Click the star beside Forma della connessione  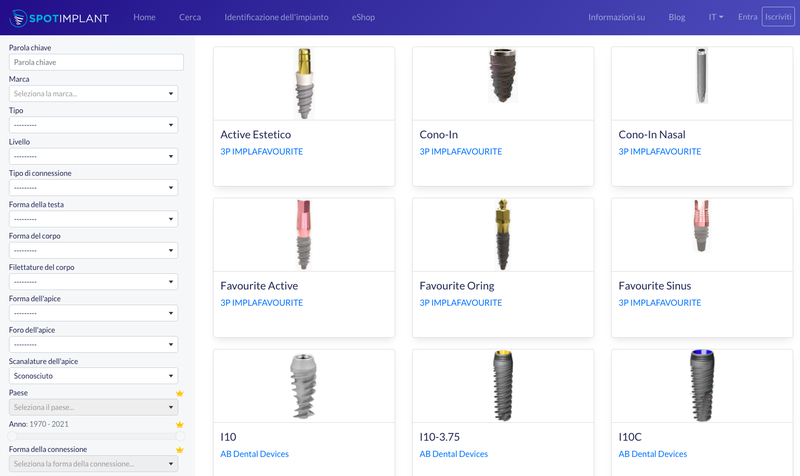coord(180,450)
